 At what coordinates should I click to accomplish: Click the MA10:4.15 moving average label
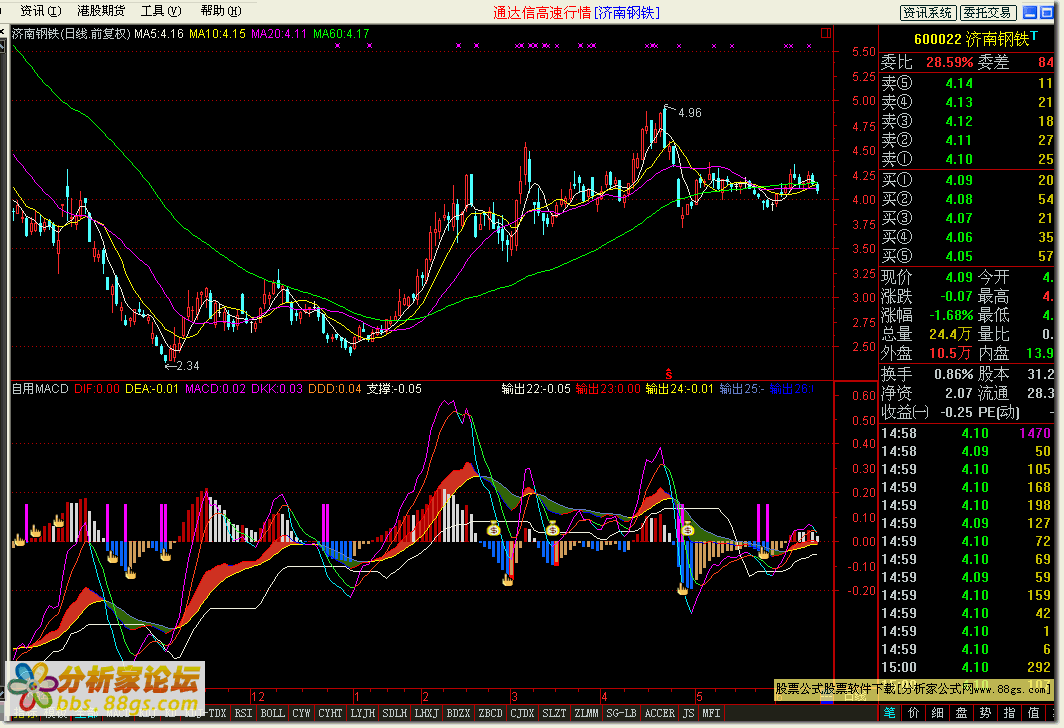[x=217, y=33]
